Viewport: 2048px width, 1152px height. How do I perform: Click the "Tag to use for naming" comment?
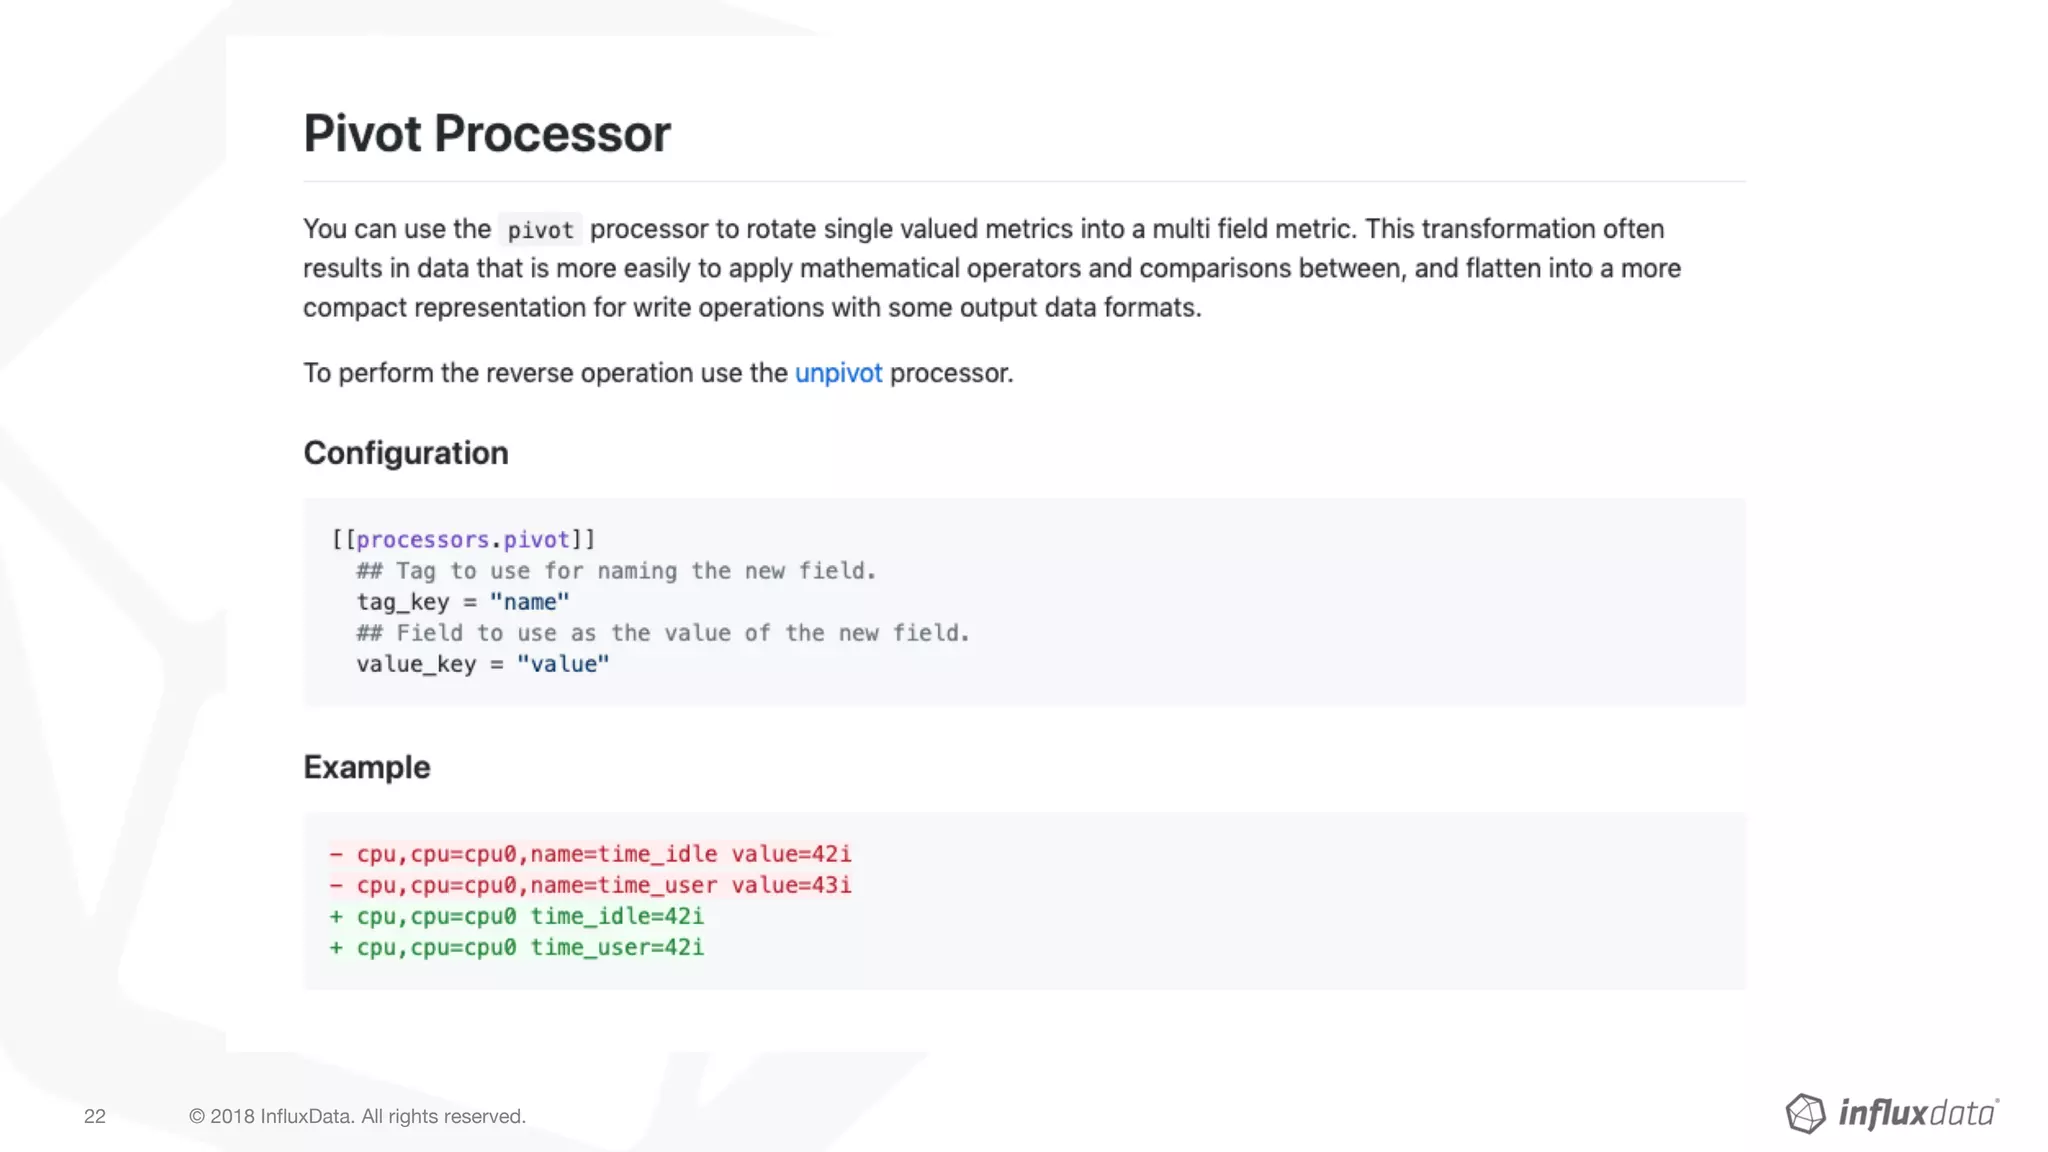[x=616, y=571]
